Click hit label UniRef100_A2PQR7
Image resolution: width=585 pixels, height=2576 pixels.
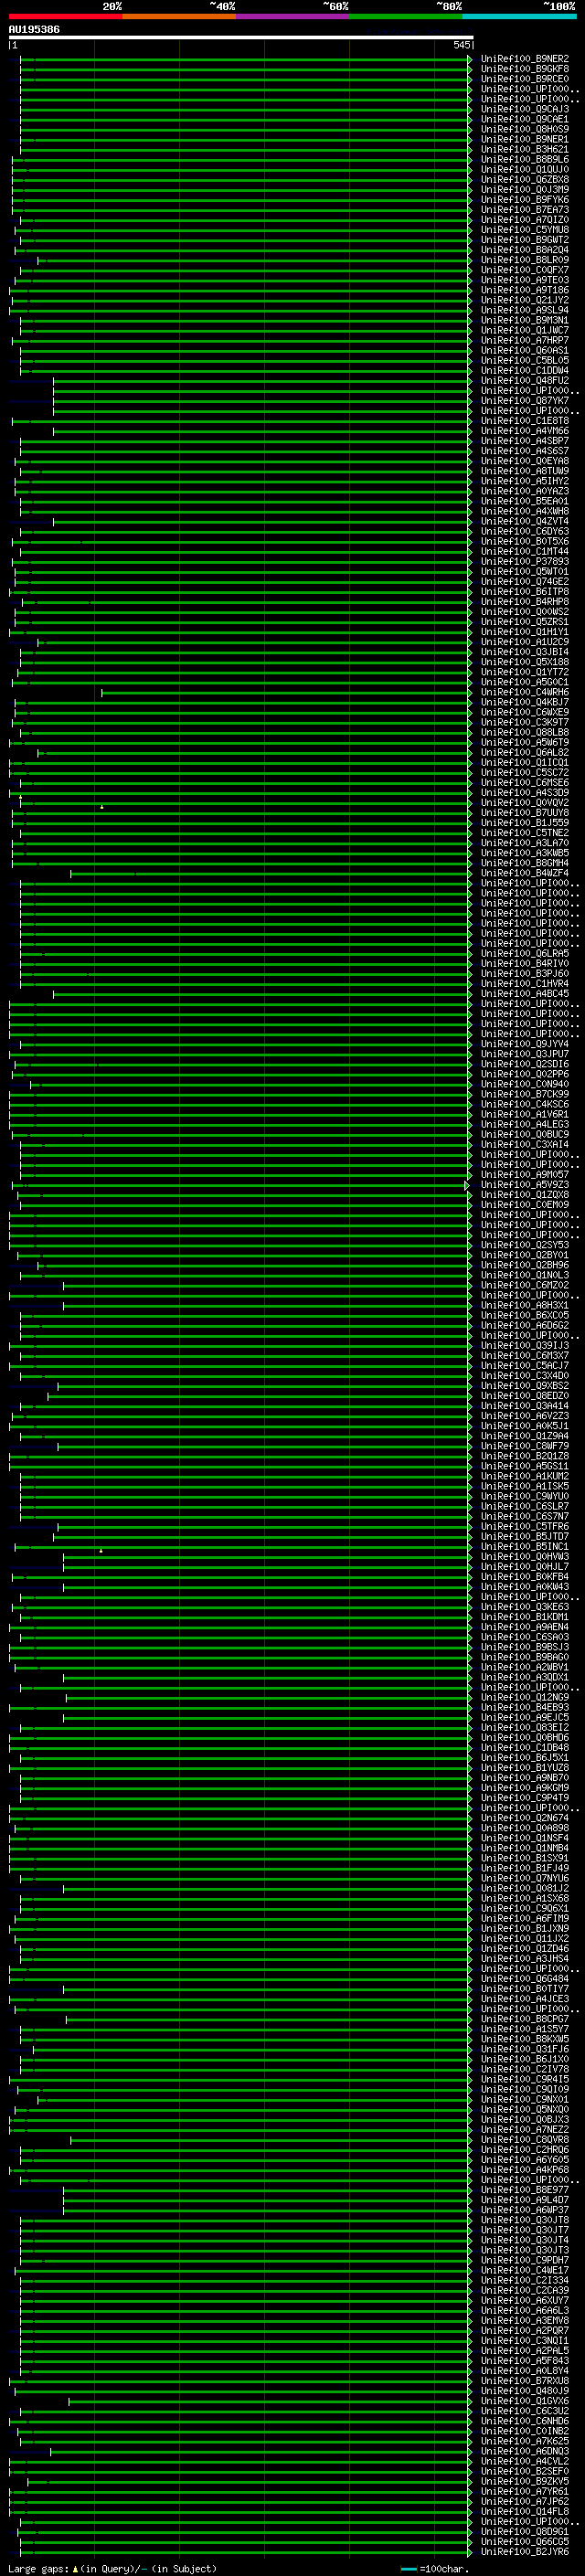[x=525, y=2331]
